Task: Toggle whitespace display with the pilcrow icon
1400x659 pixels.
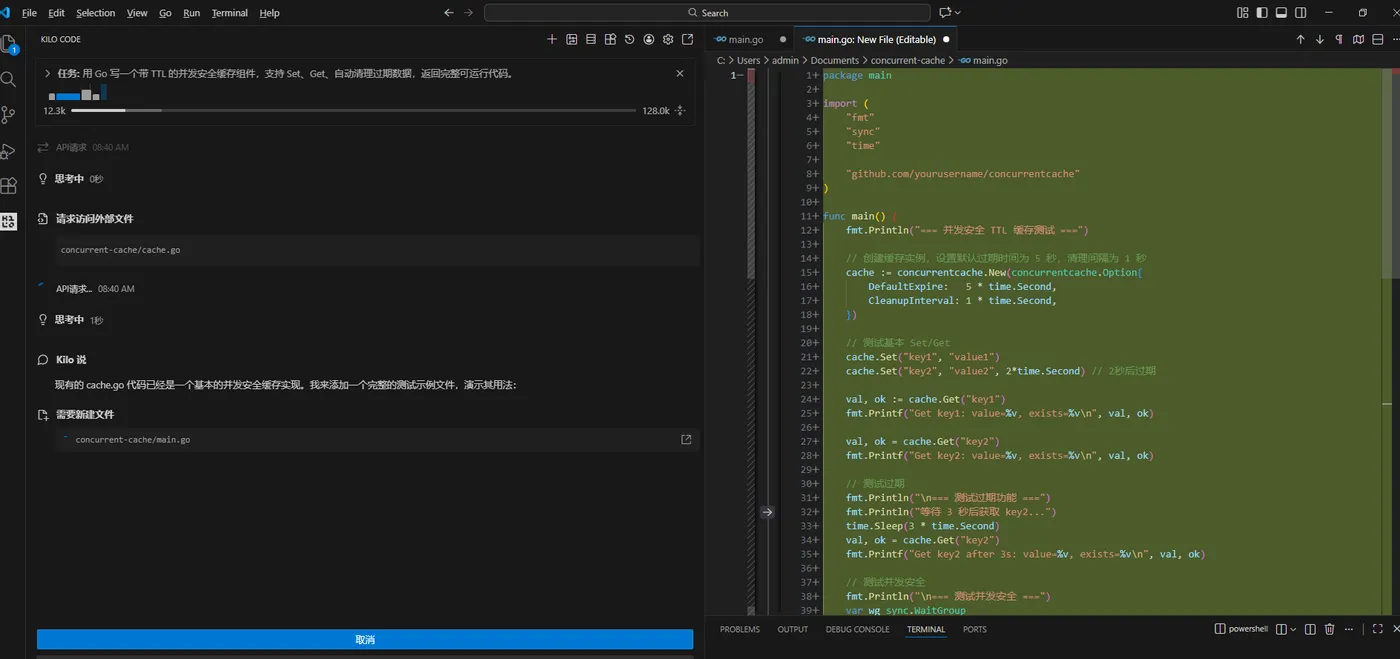Action: 1339,39
